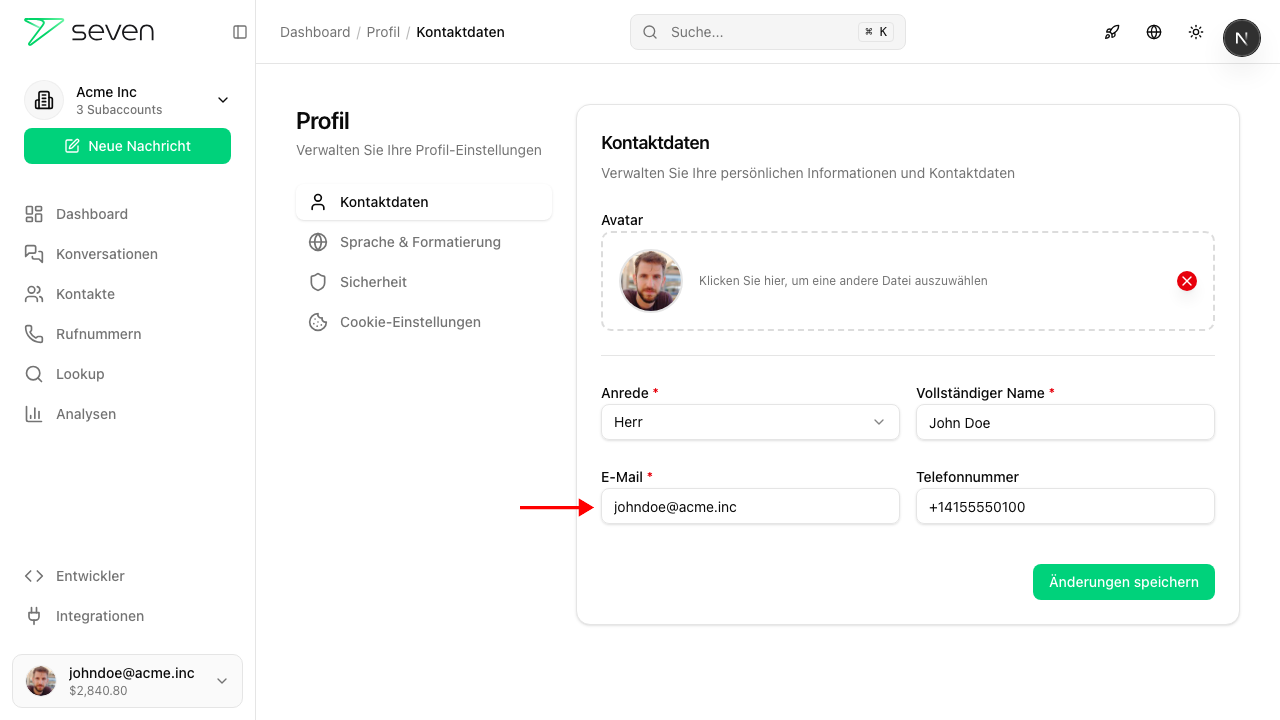Open the Dashboard section from the sidebar
Screen dimensions: 1280x720
click(93, 214)
